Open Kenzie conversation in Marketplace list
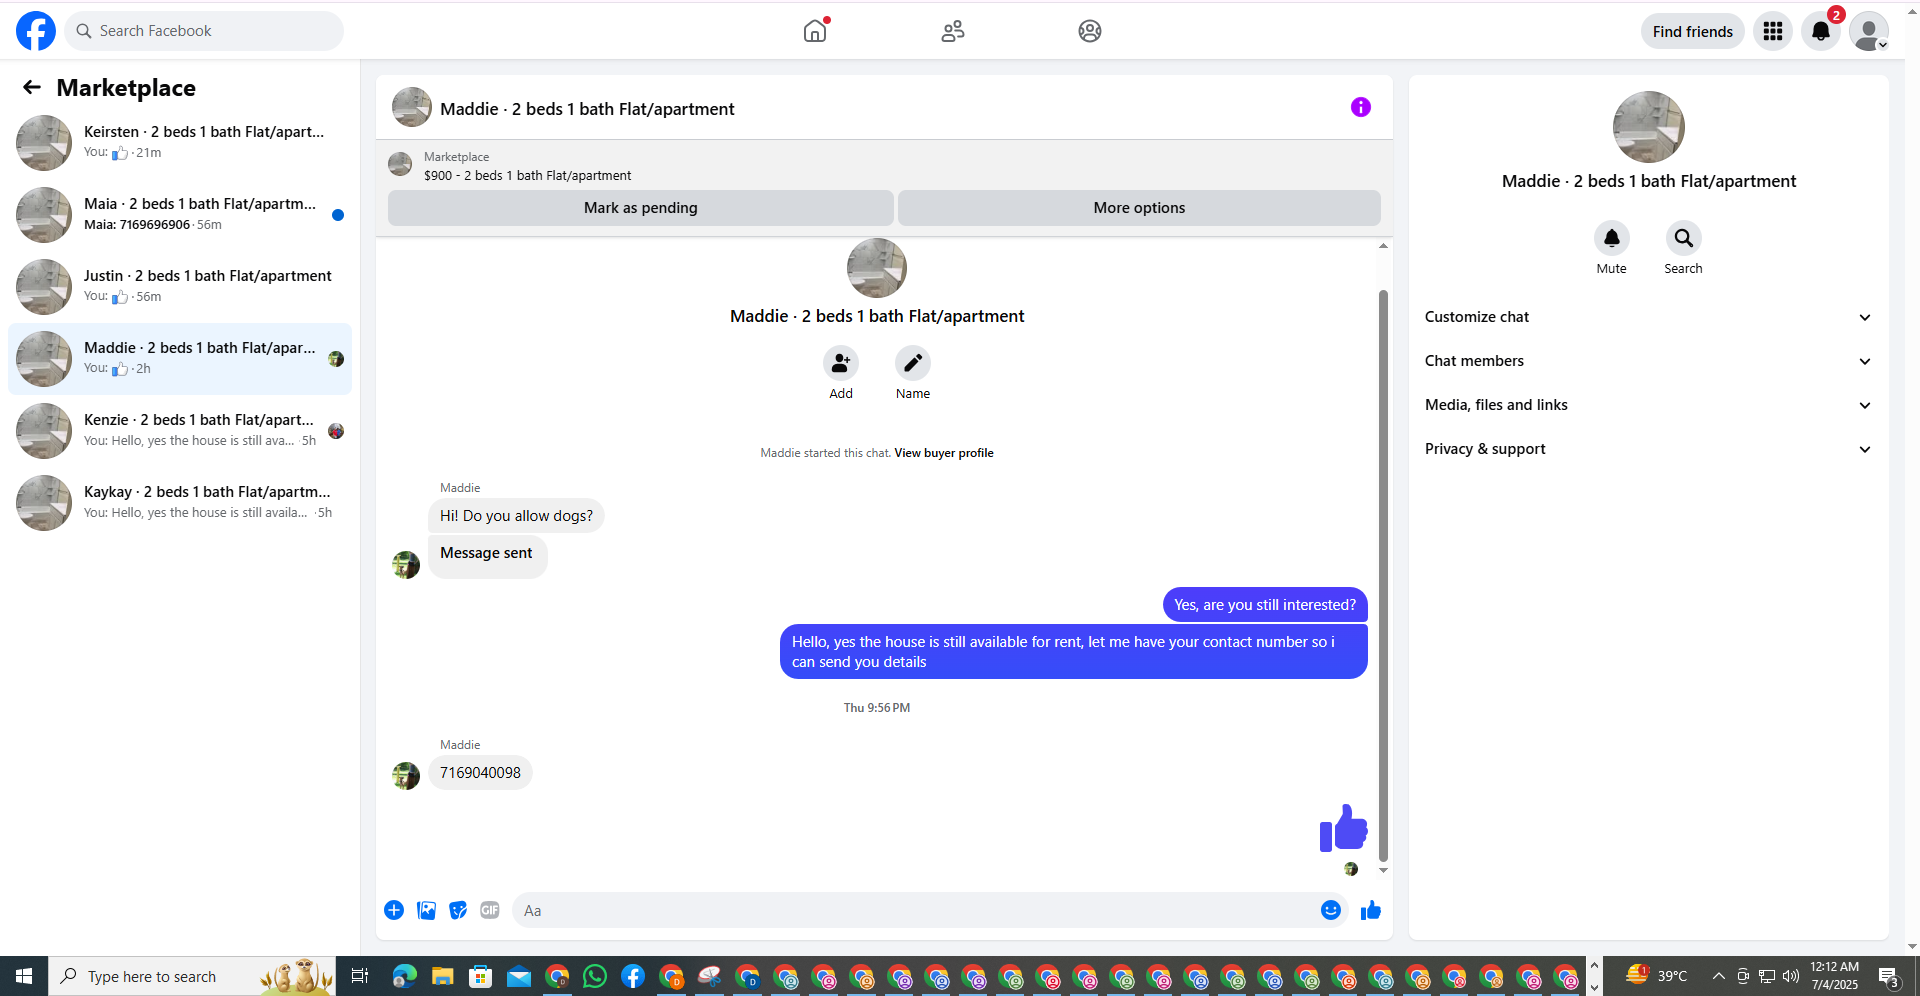The image size is (1920, 996). point(180,430)
